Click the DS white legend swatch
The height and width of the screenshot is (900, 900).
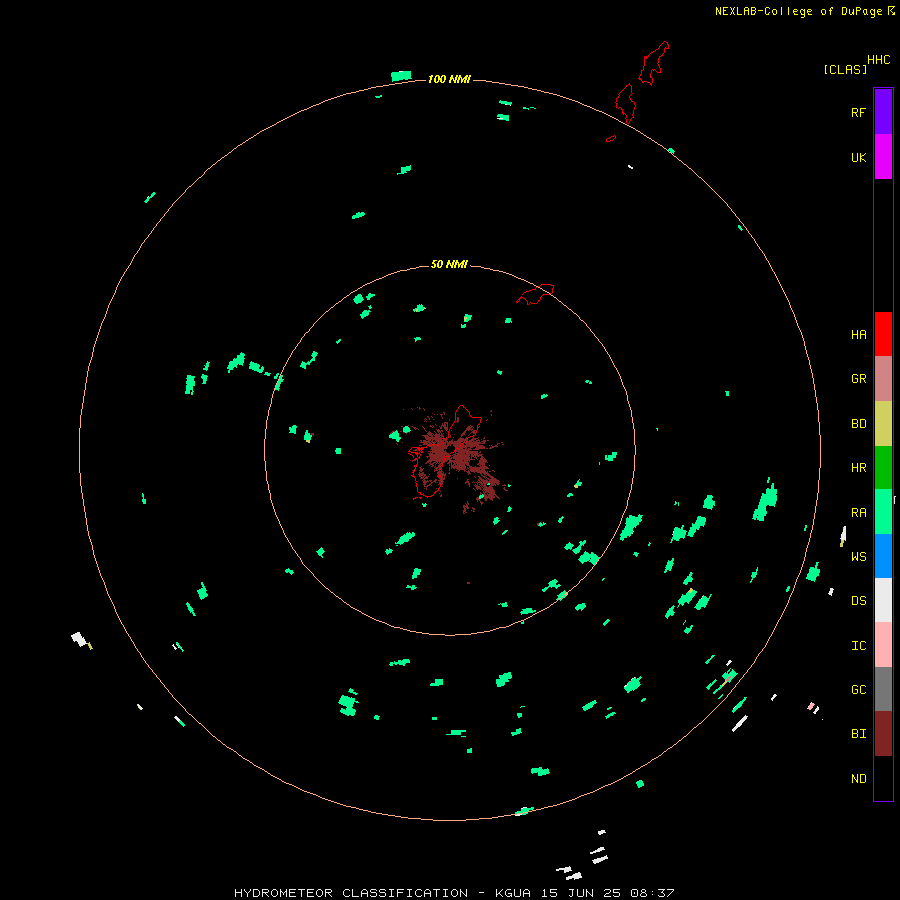click(x=883, y=600)
